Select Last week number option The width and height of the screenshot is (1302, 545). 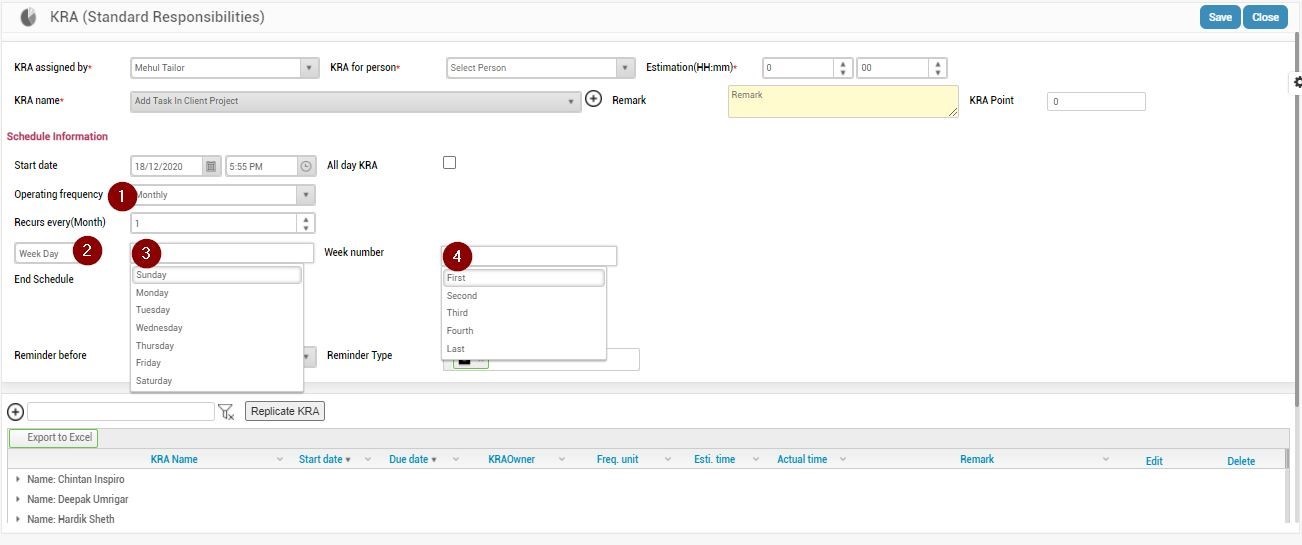tap(524, 349)
